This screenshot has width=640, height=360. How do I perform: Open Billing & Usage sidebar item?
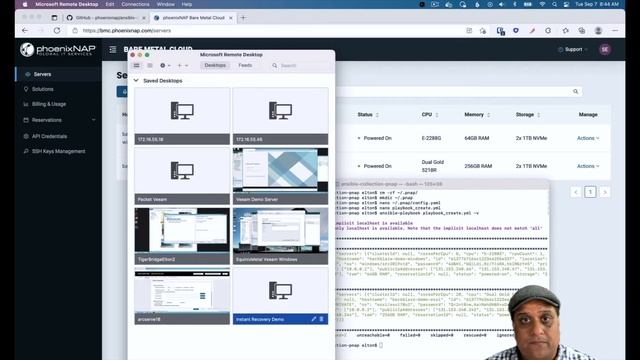(x=49, y=104)
